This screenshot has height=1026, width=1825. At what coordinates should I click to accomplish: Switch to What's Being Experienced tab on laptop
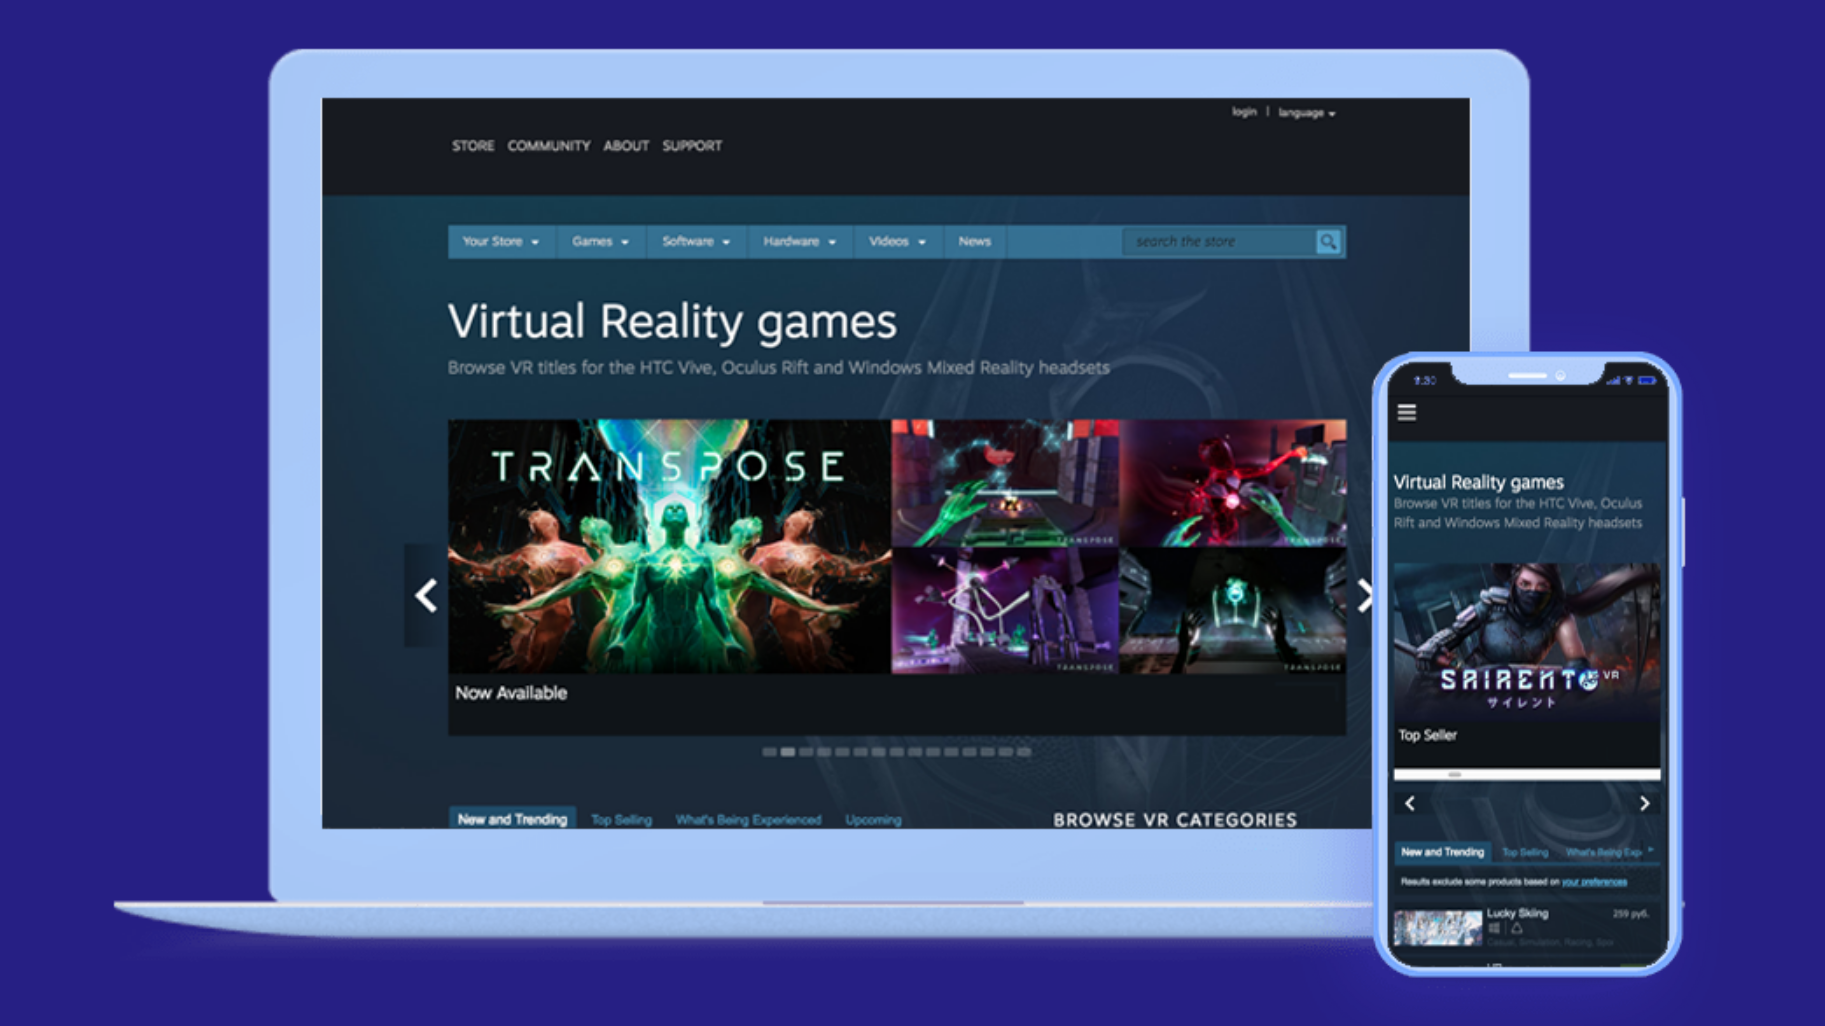[748, 820]
